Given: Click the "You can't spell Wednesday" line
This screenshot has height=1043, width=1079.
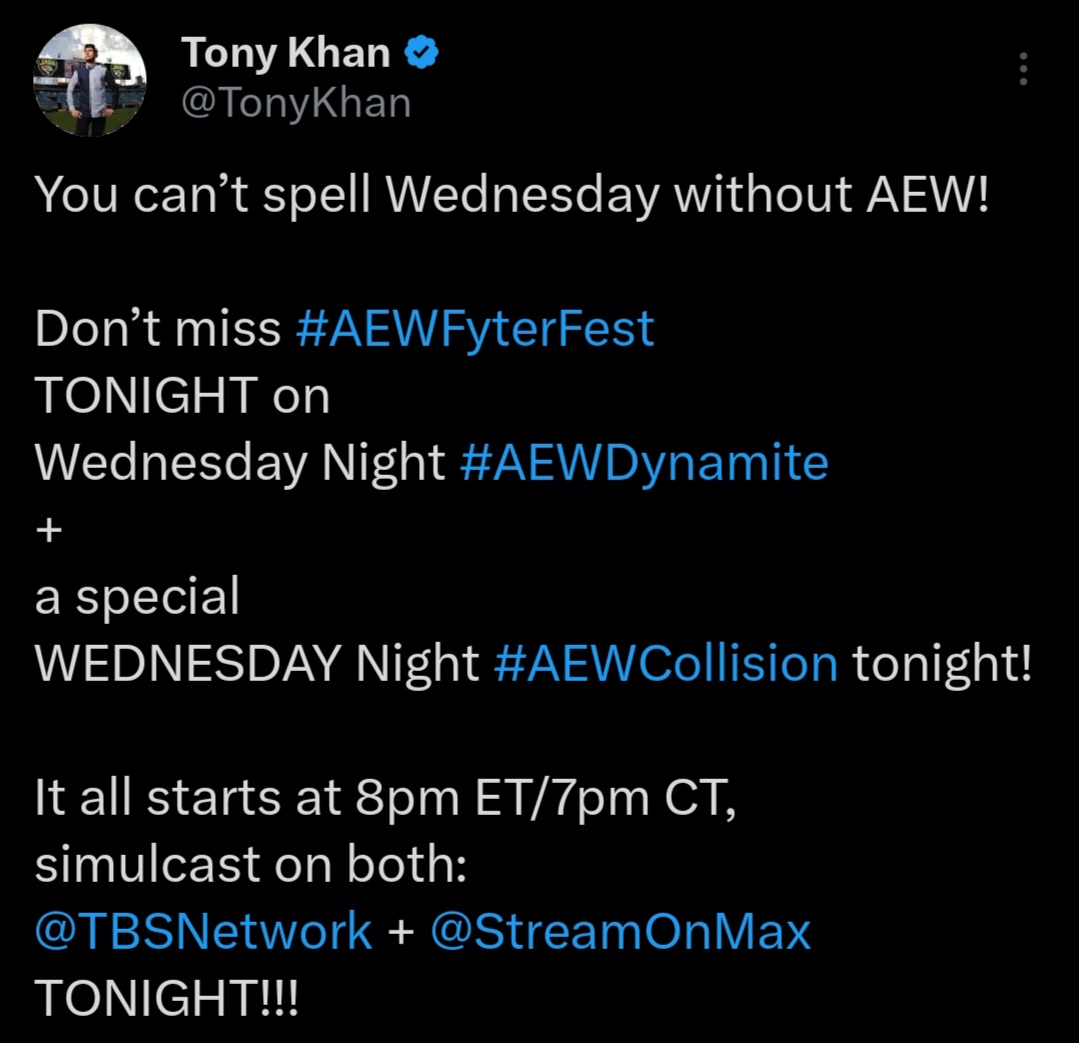Looking at the screenshot, I should pos(512,196).
